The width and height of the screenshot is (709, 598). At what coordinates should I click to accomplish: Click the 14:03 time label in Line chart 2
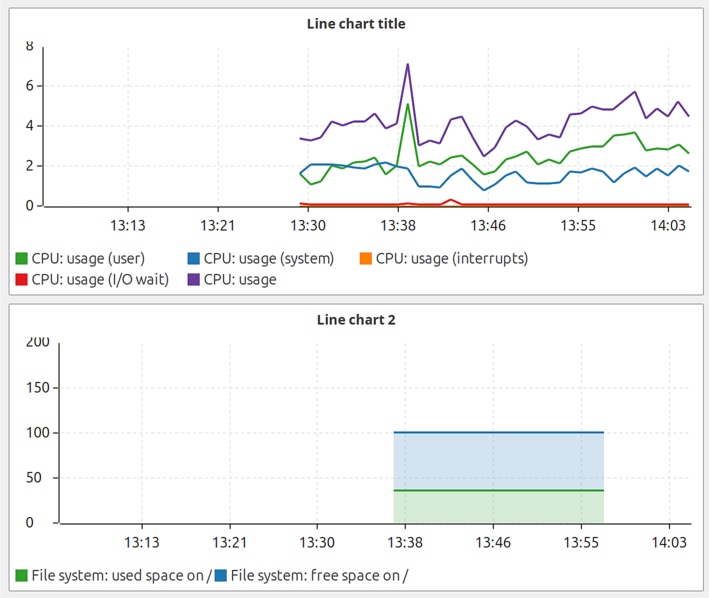point(668,541)
